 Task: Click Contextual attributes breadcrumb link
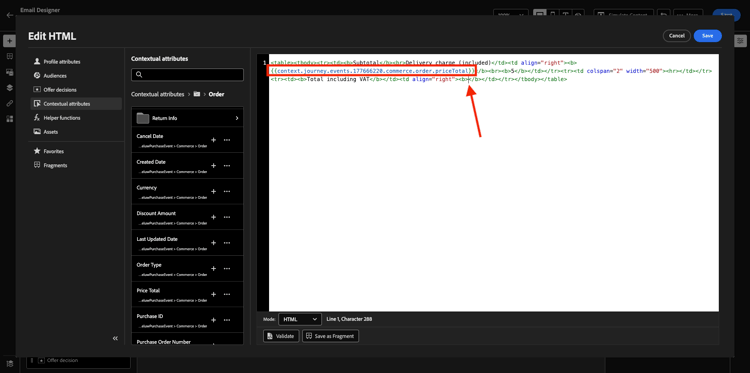coord(157,95)
